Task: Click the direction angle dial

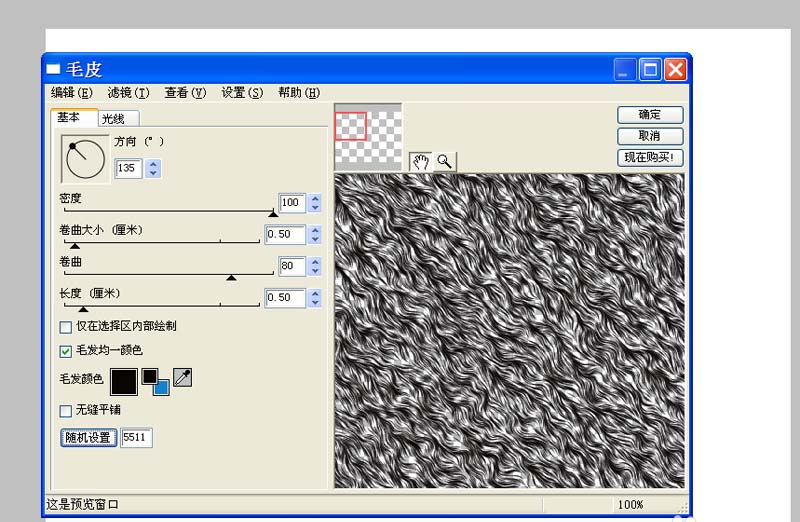Action: coord(85,159)
